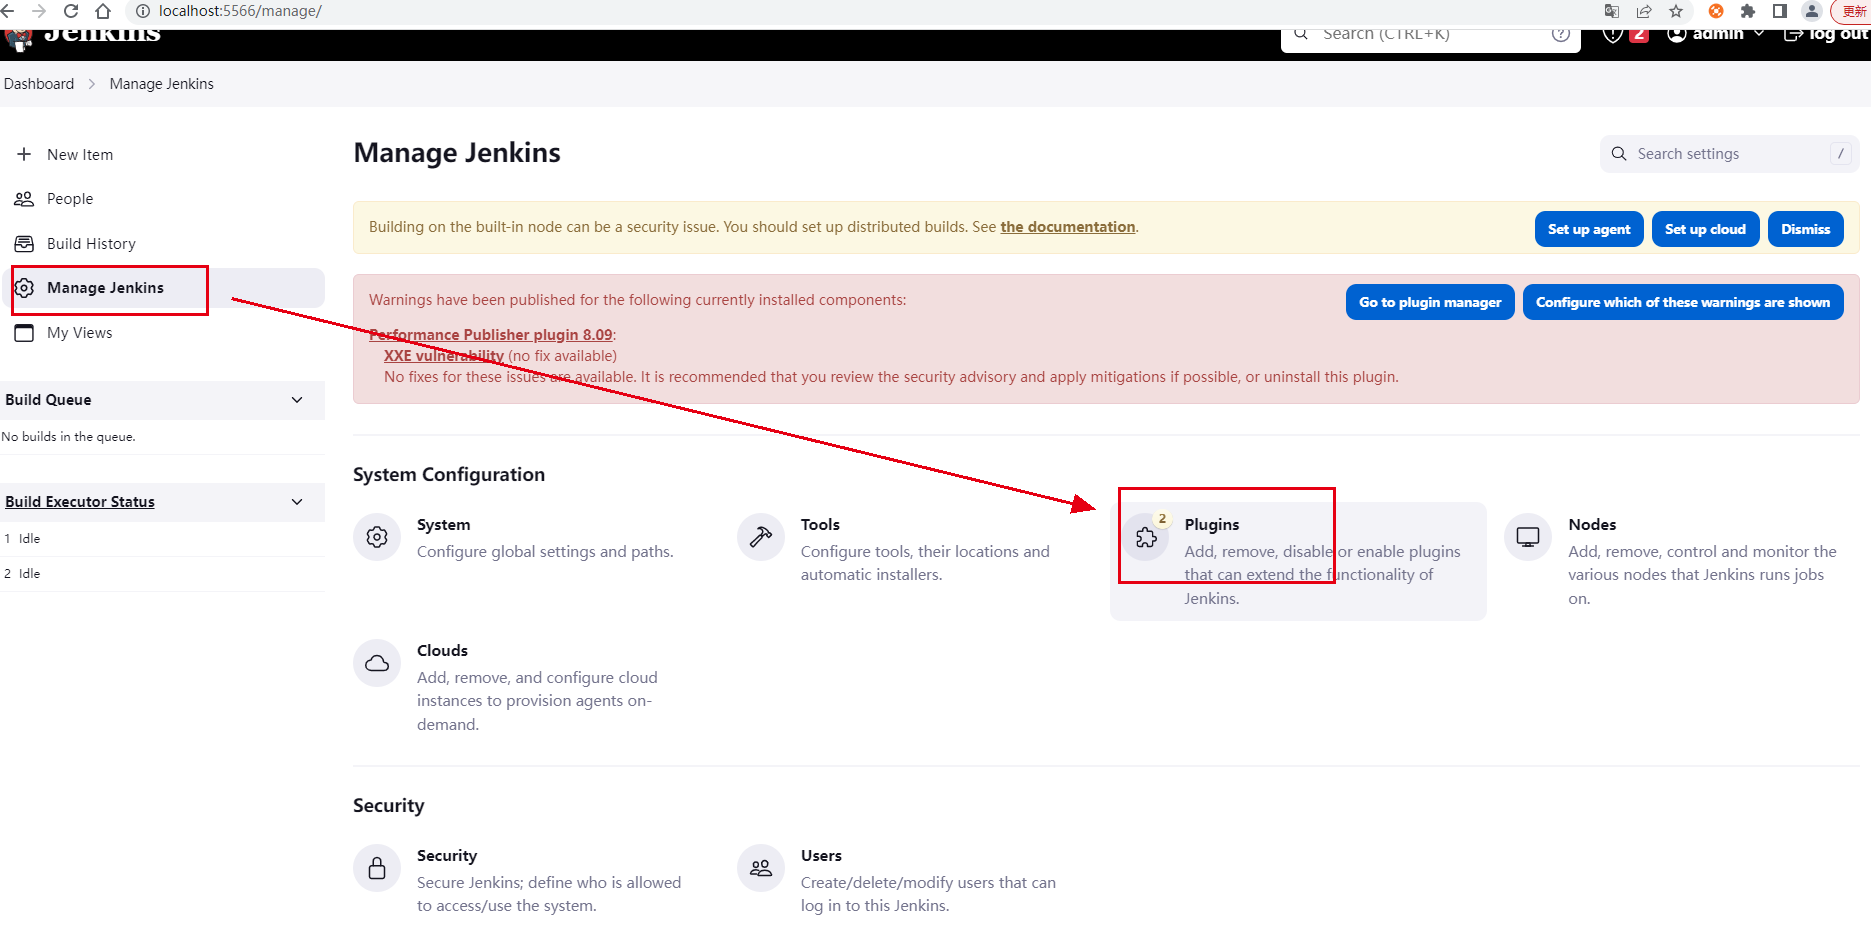The image size is (1871, 928).
Task: Open Build History from sidebar
Action: [91, 244]
